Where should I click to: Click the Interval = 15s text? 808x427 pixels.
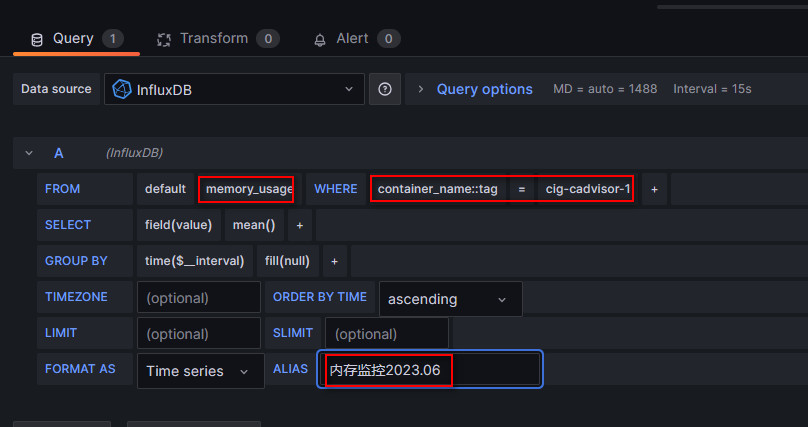click(712, 89)
